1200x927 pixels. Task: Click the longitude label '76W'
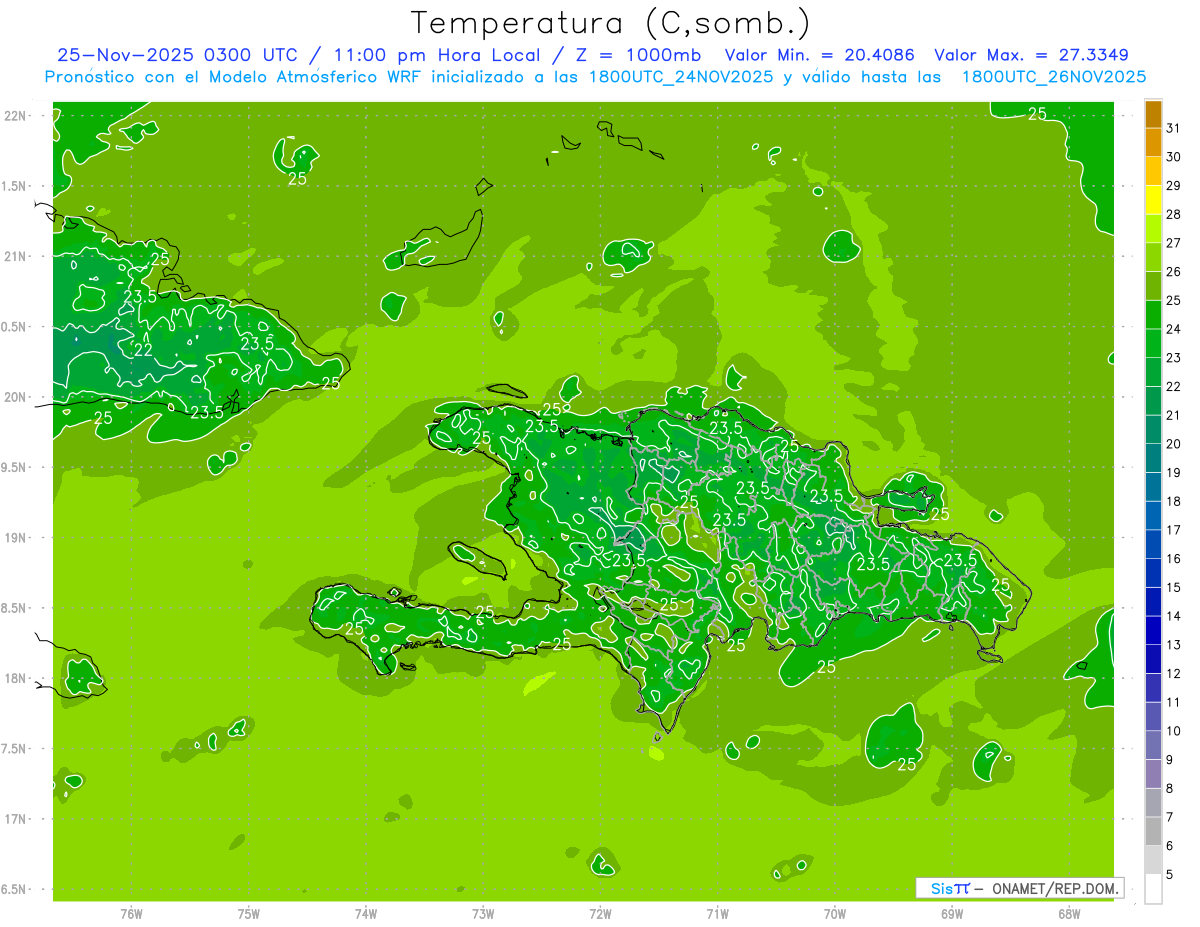click(x=131, y=914)
